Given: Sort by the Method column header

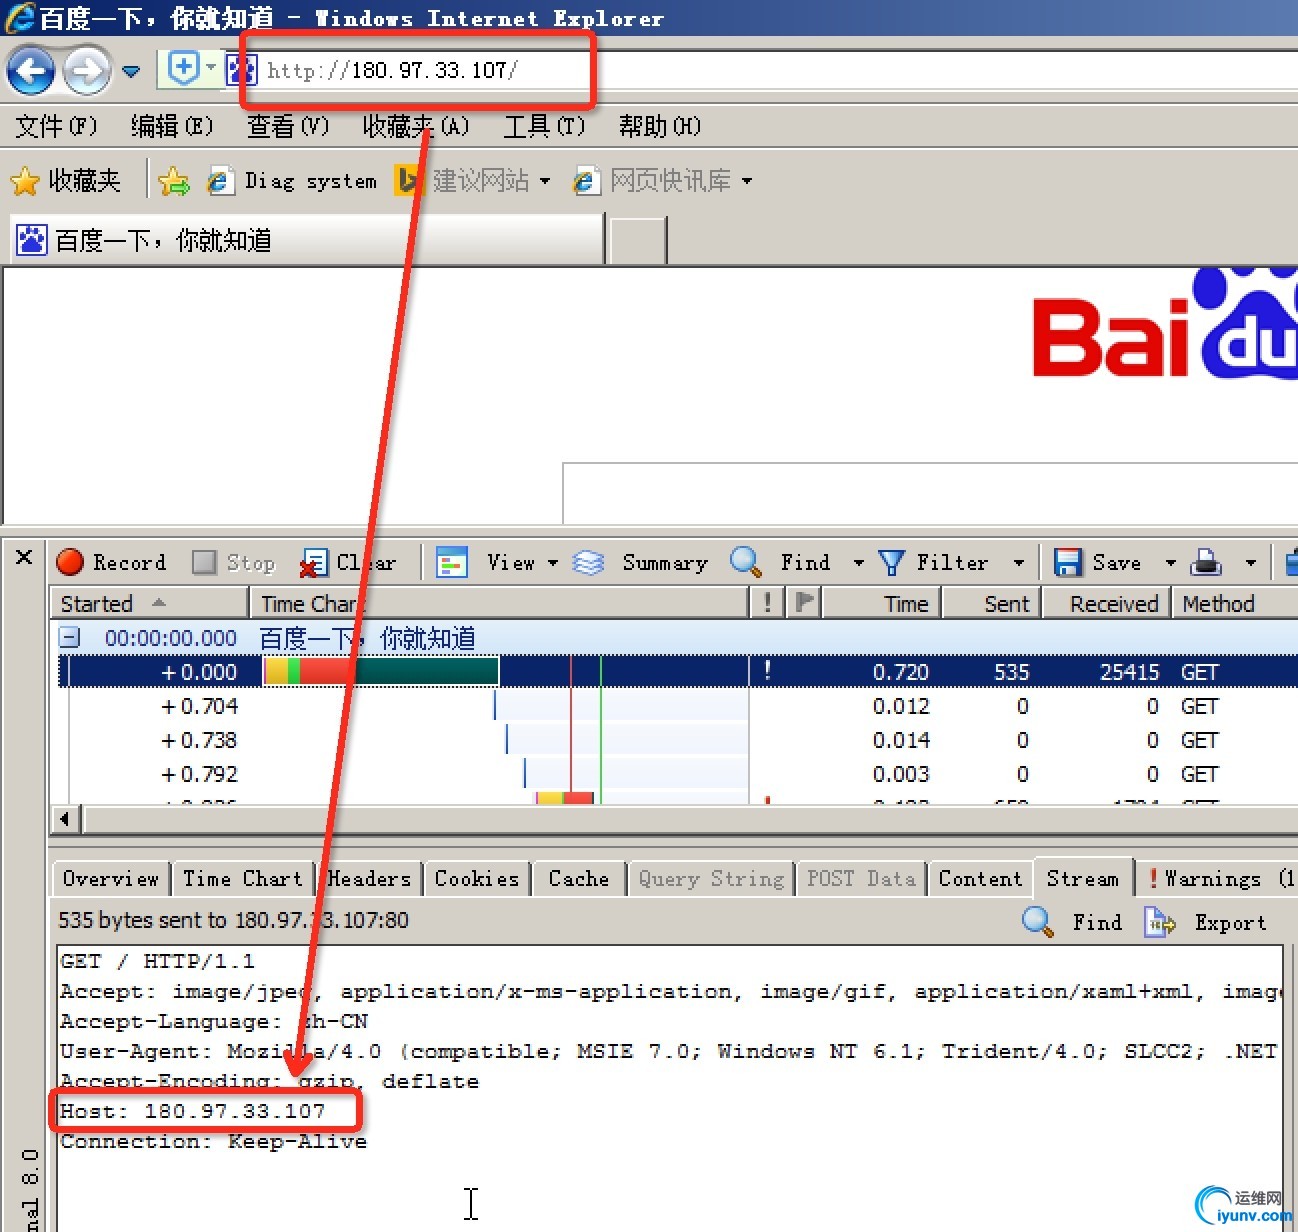Looking at the screenshot, I should click(1235, 603).
